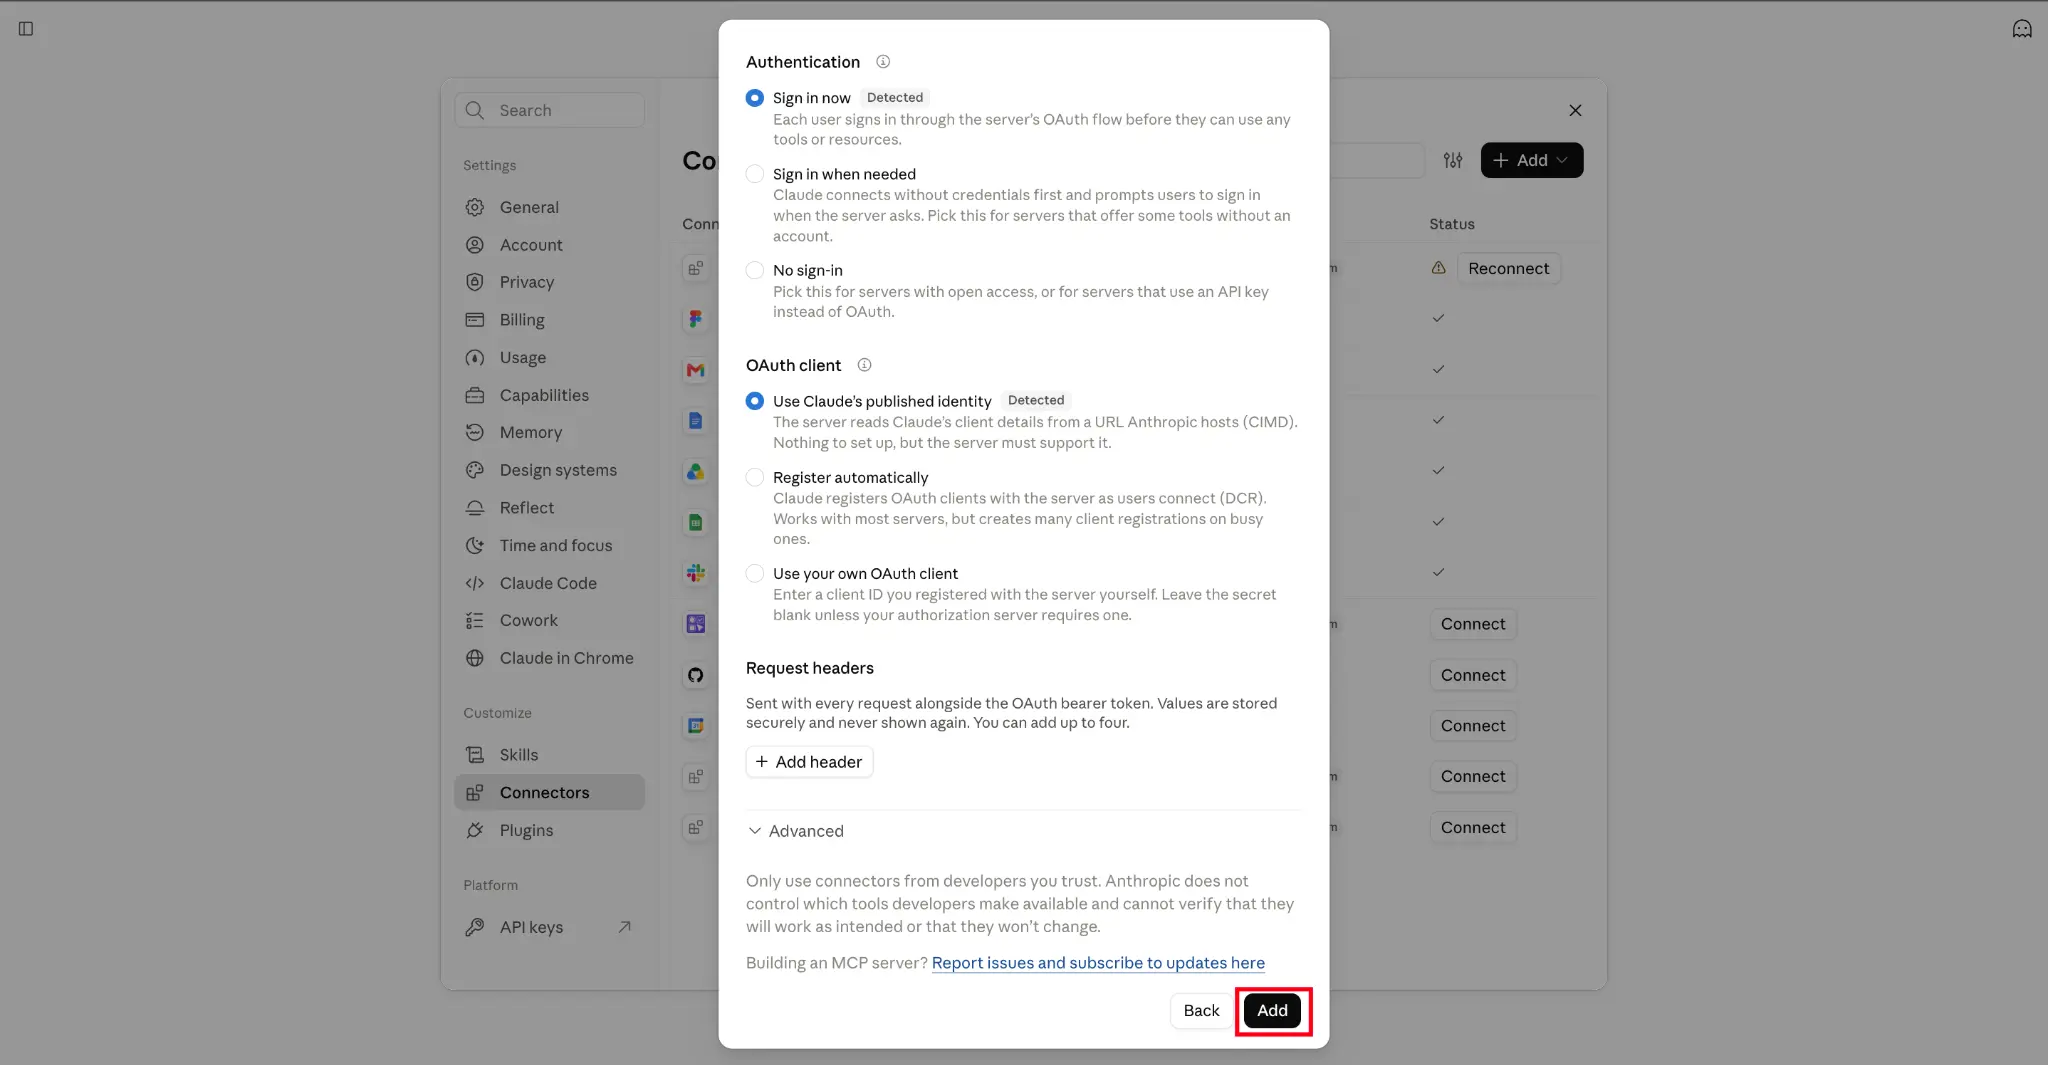
Task: Click the Search settings field
Action: click(x=549, y=110)
